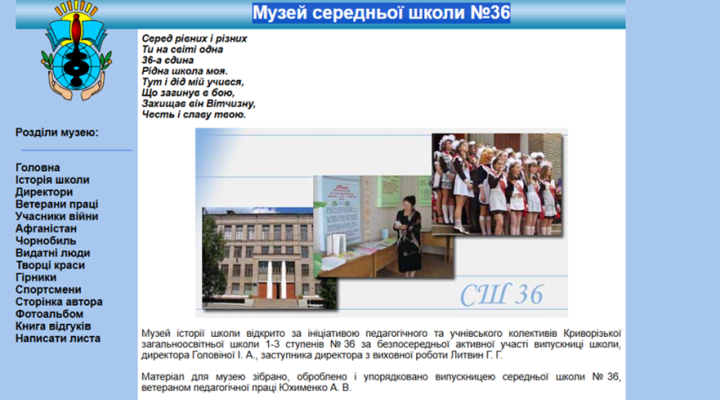Navigate to Чорнобиль section
720x400 pixels.
pos(46,241)
